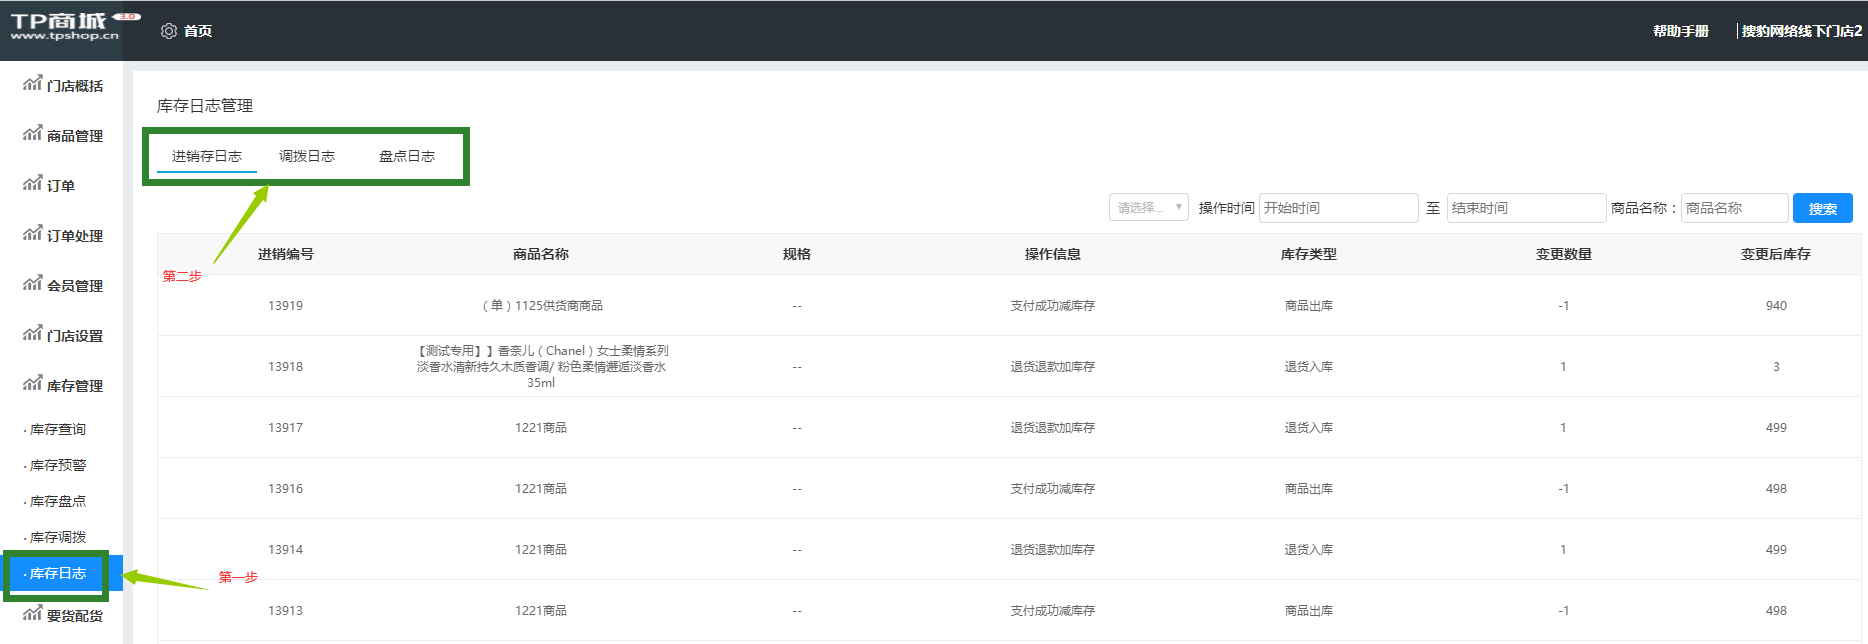
Task: Click the chart icon next to 商品管理
Action: 33,134
